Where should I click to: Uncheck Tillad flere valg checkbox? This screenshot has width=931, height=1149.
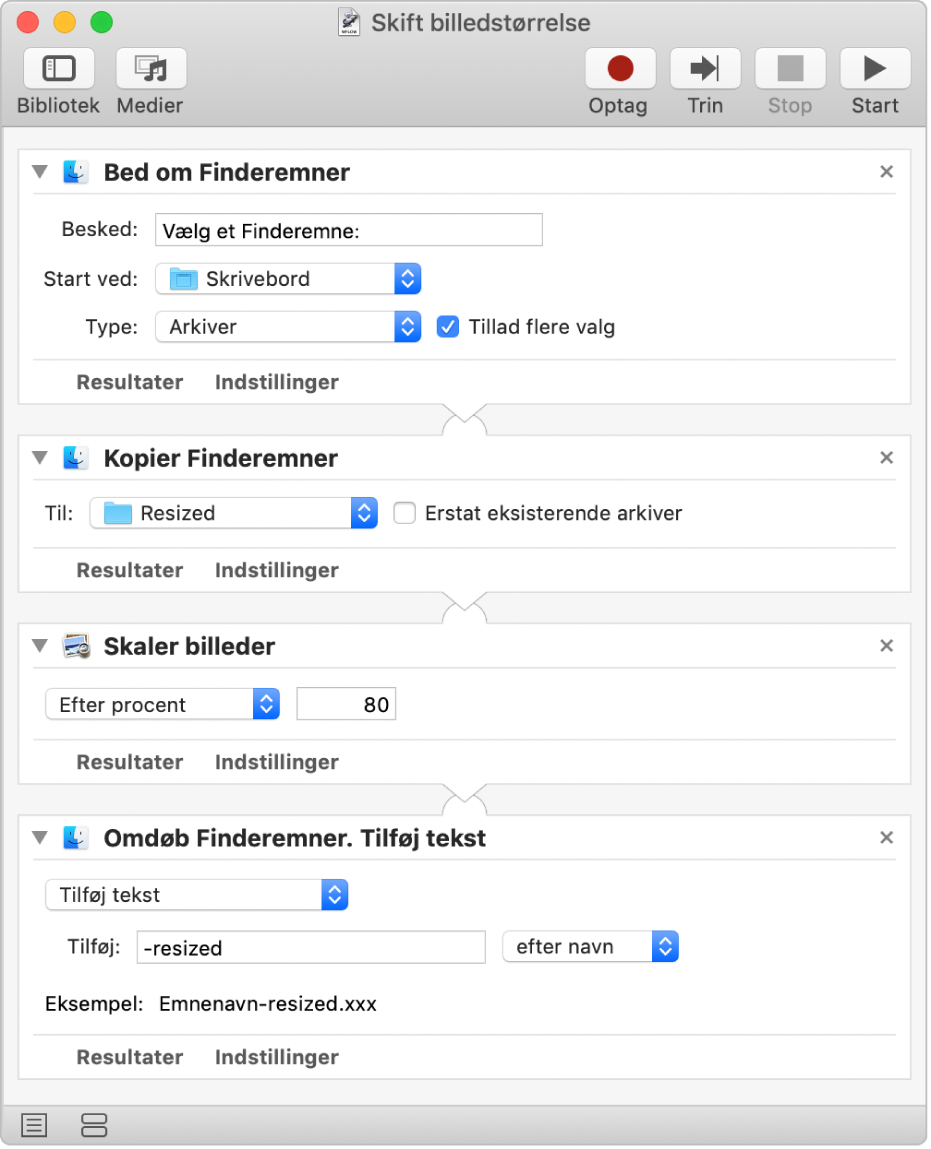pyautogui.click(x=448, y=327)
